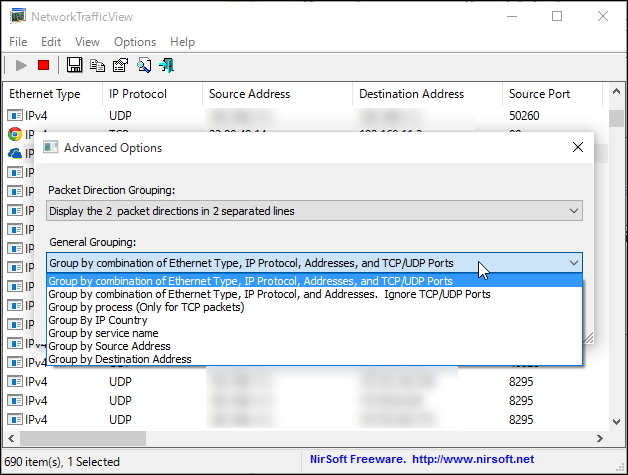
Task: Close the Advanced Options dialog
Action: tap(578, 147)
